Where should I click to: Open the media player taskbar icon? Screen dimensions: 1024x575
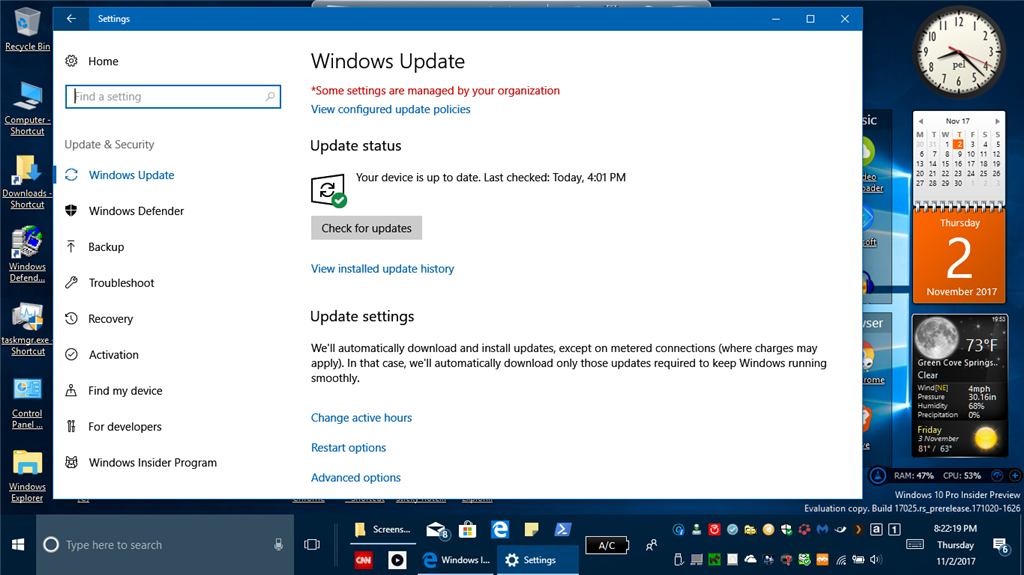coord(396,560)
